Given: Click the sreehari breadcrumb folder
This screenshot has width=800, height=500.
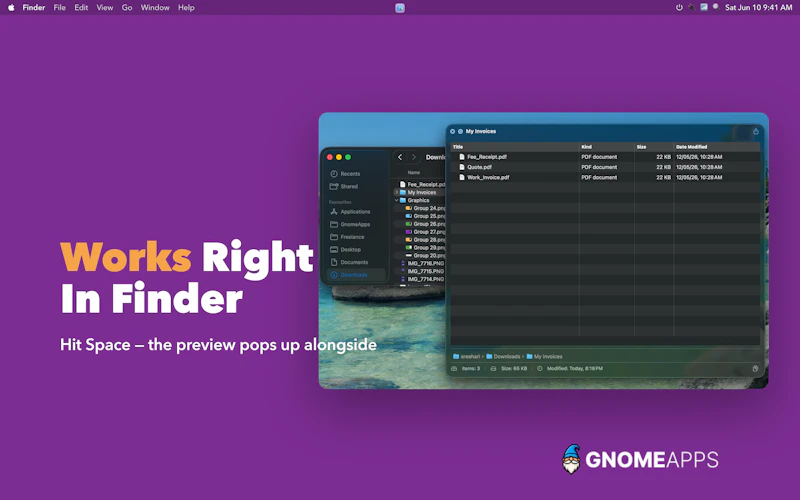Looking at the screenshot, I should click(466, 357).
